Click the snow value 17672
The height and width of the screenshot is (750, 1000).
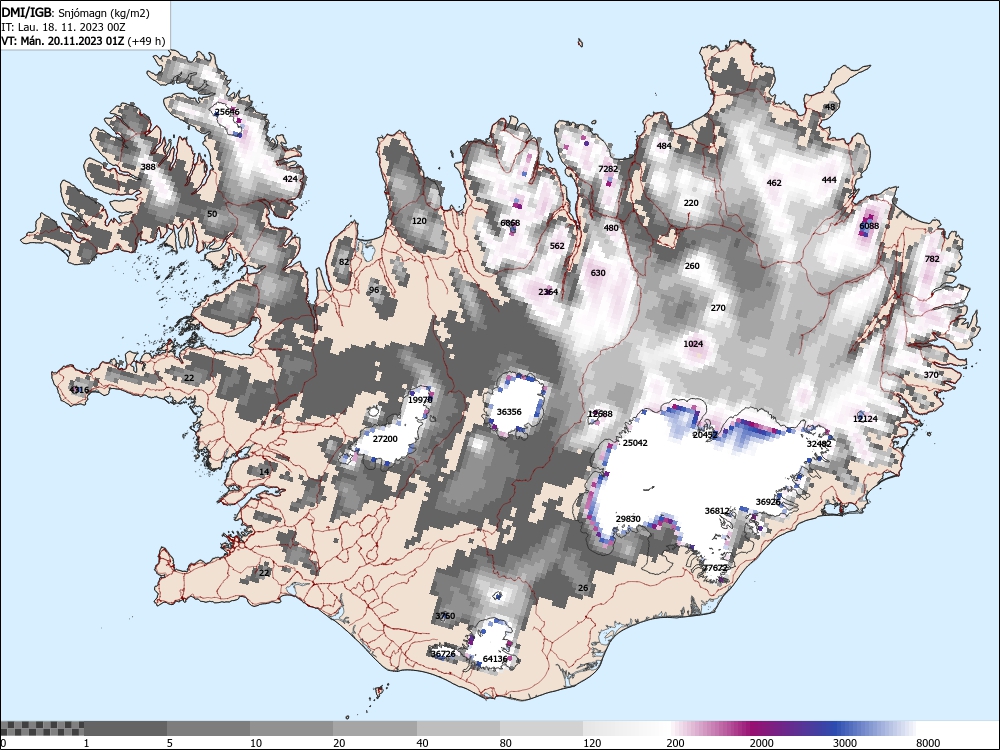[715, 568]
